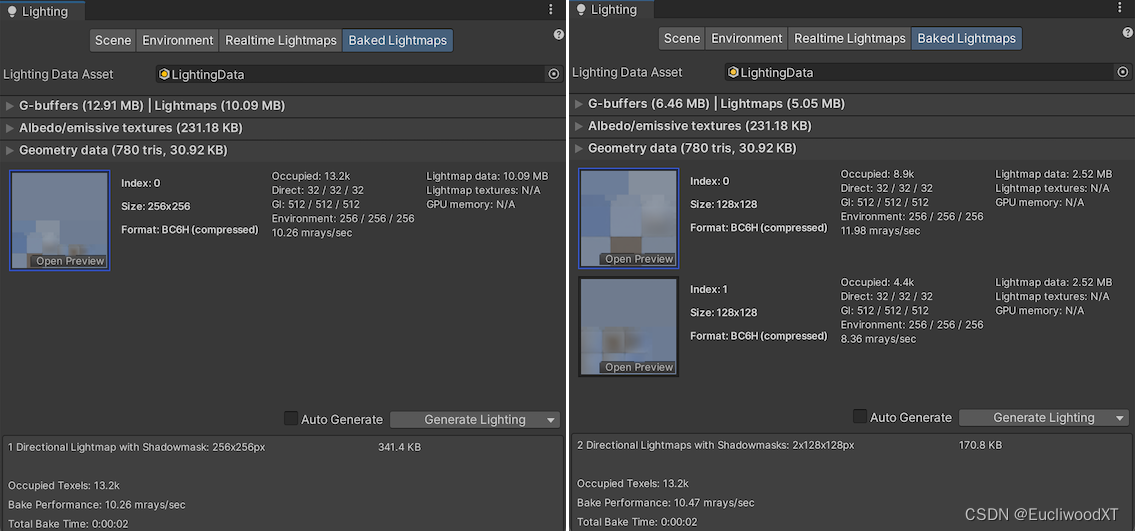Viewport: 1135px width, 531px height.
Task: Click 'Lightmap data: 10.09 MB' text
Action: pos(487,176)
